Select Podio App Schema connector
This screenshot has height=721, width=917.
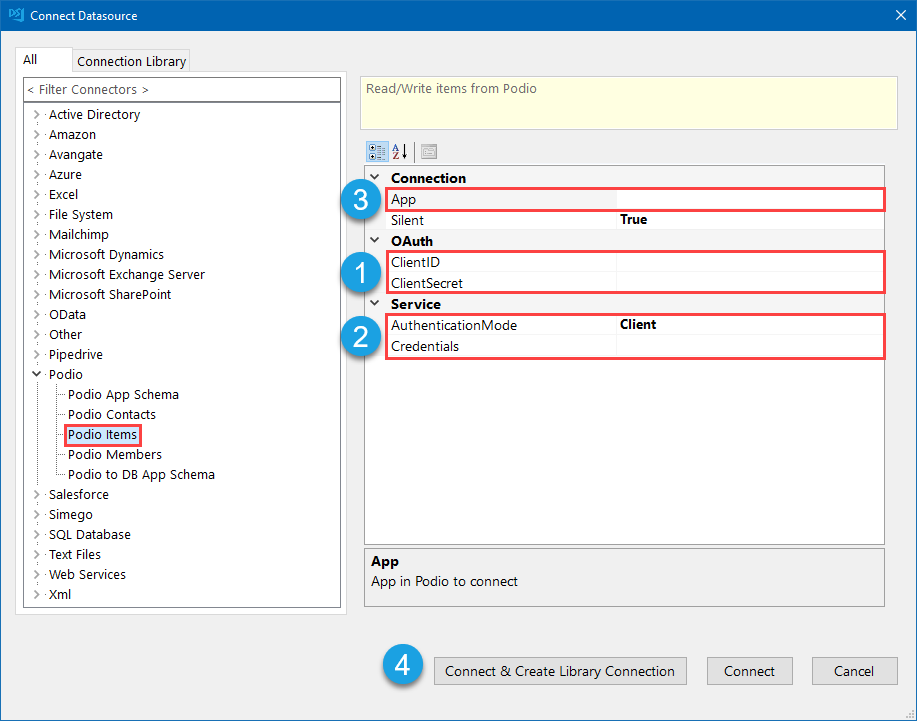pyautogui.click(x=123, y=395)
